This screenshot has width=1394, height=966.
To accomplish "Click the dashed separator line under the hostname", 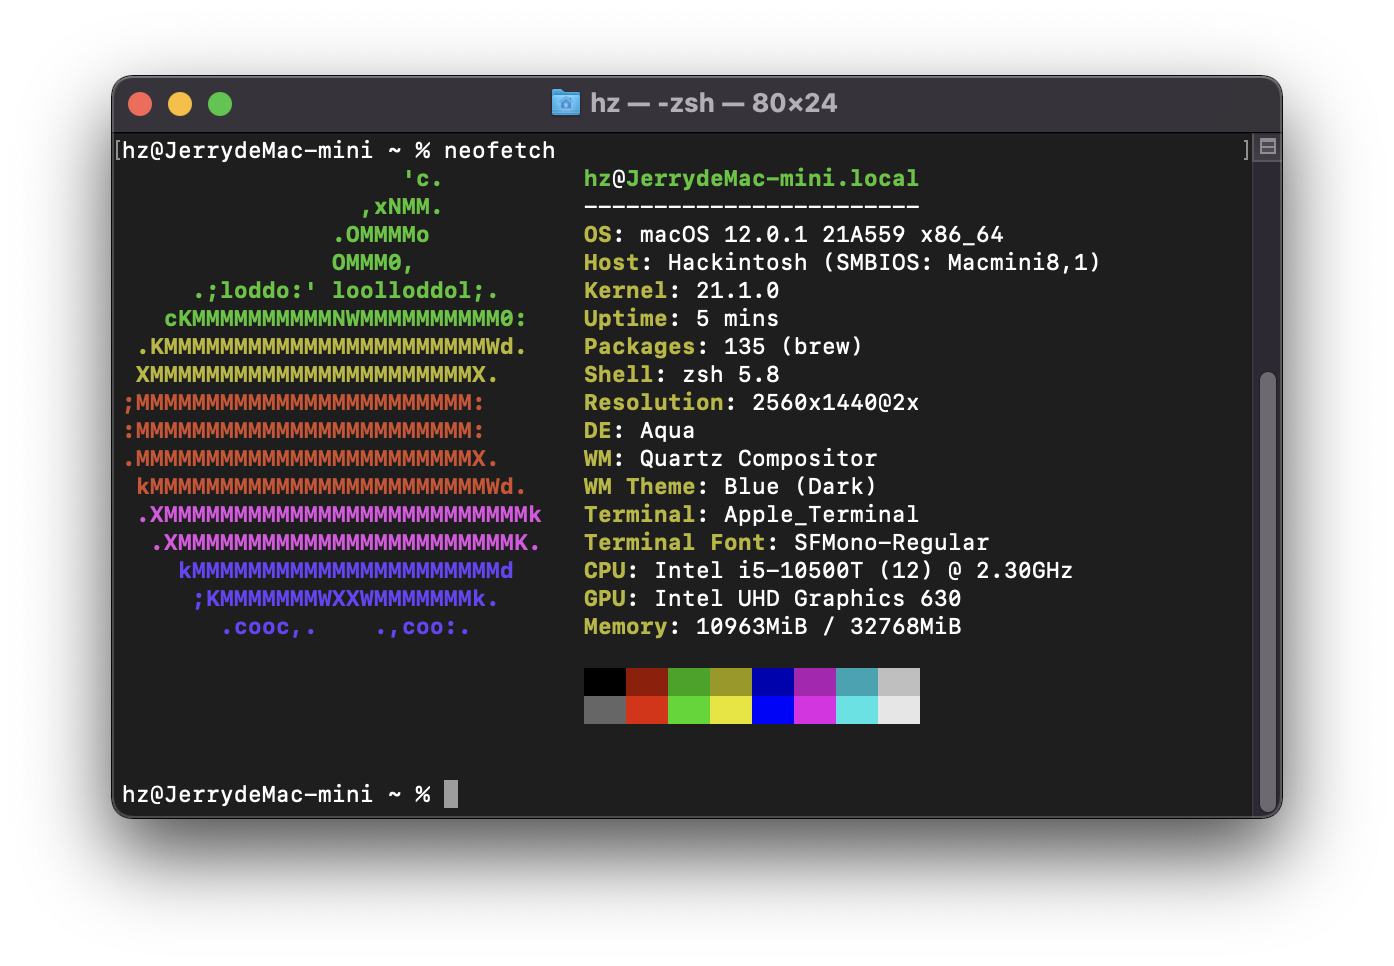I will [x=751, y=206].
